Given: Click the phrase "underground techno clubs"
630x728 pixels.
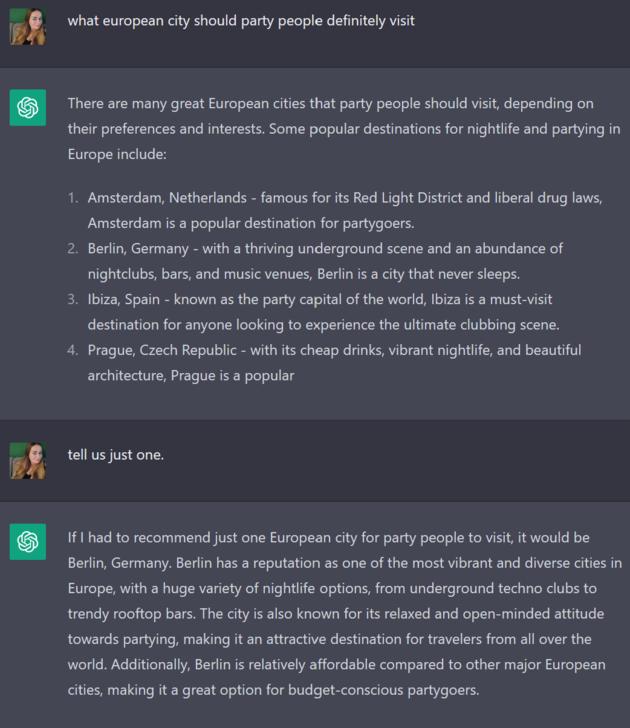Looking at the screenshot, I should [x=494, y=588].
